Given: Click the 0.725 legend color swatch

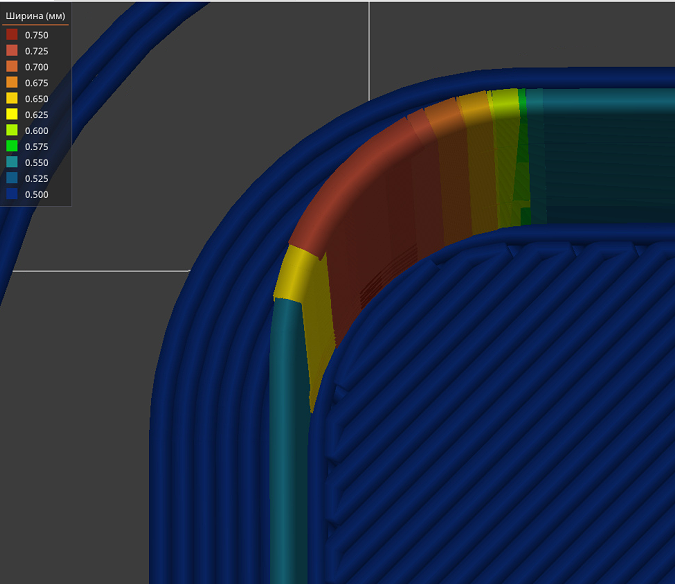Looking at the screenshot, I should pyautogui.click(x=12, y=51).
